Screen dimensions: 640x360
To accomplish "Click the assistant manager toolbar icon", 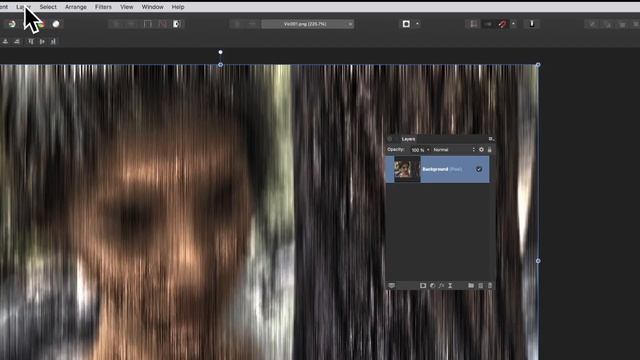I will click(532, 24).
